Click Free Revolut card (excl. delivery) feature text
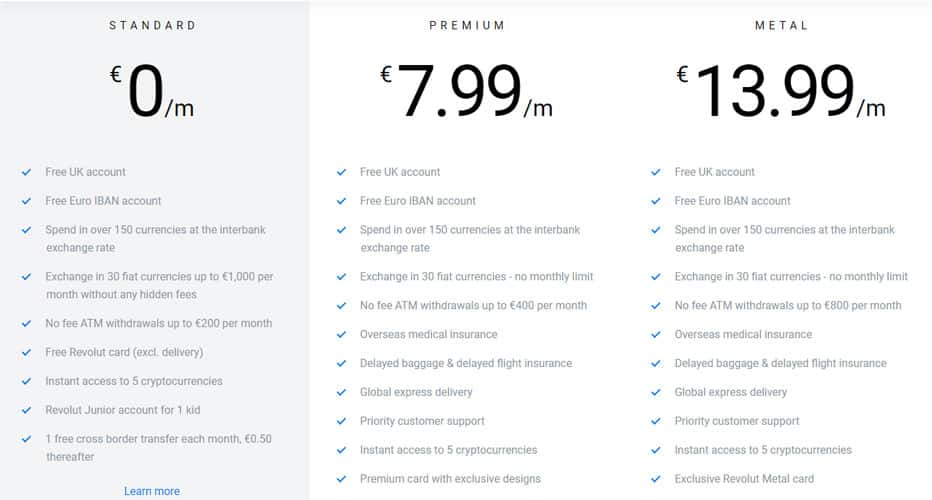Viewport: 932px width, 500px height. 124,353
